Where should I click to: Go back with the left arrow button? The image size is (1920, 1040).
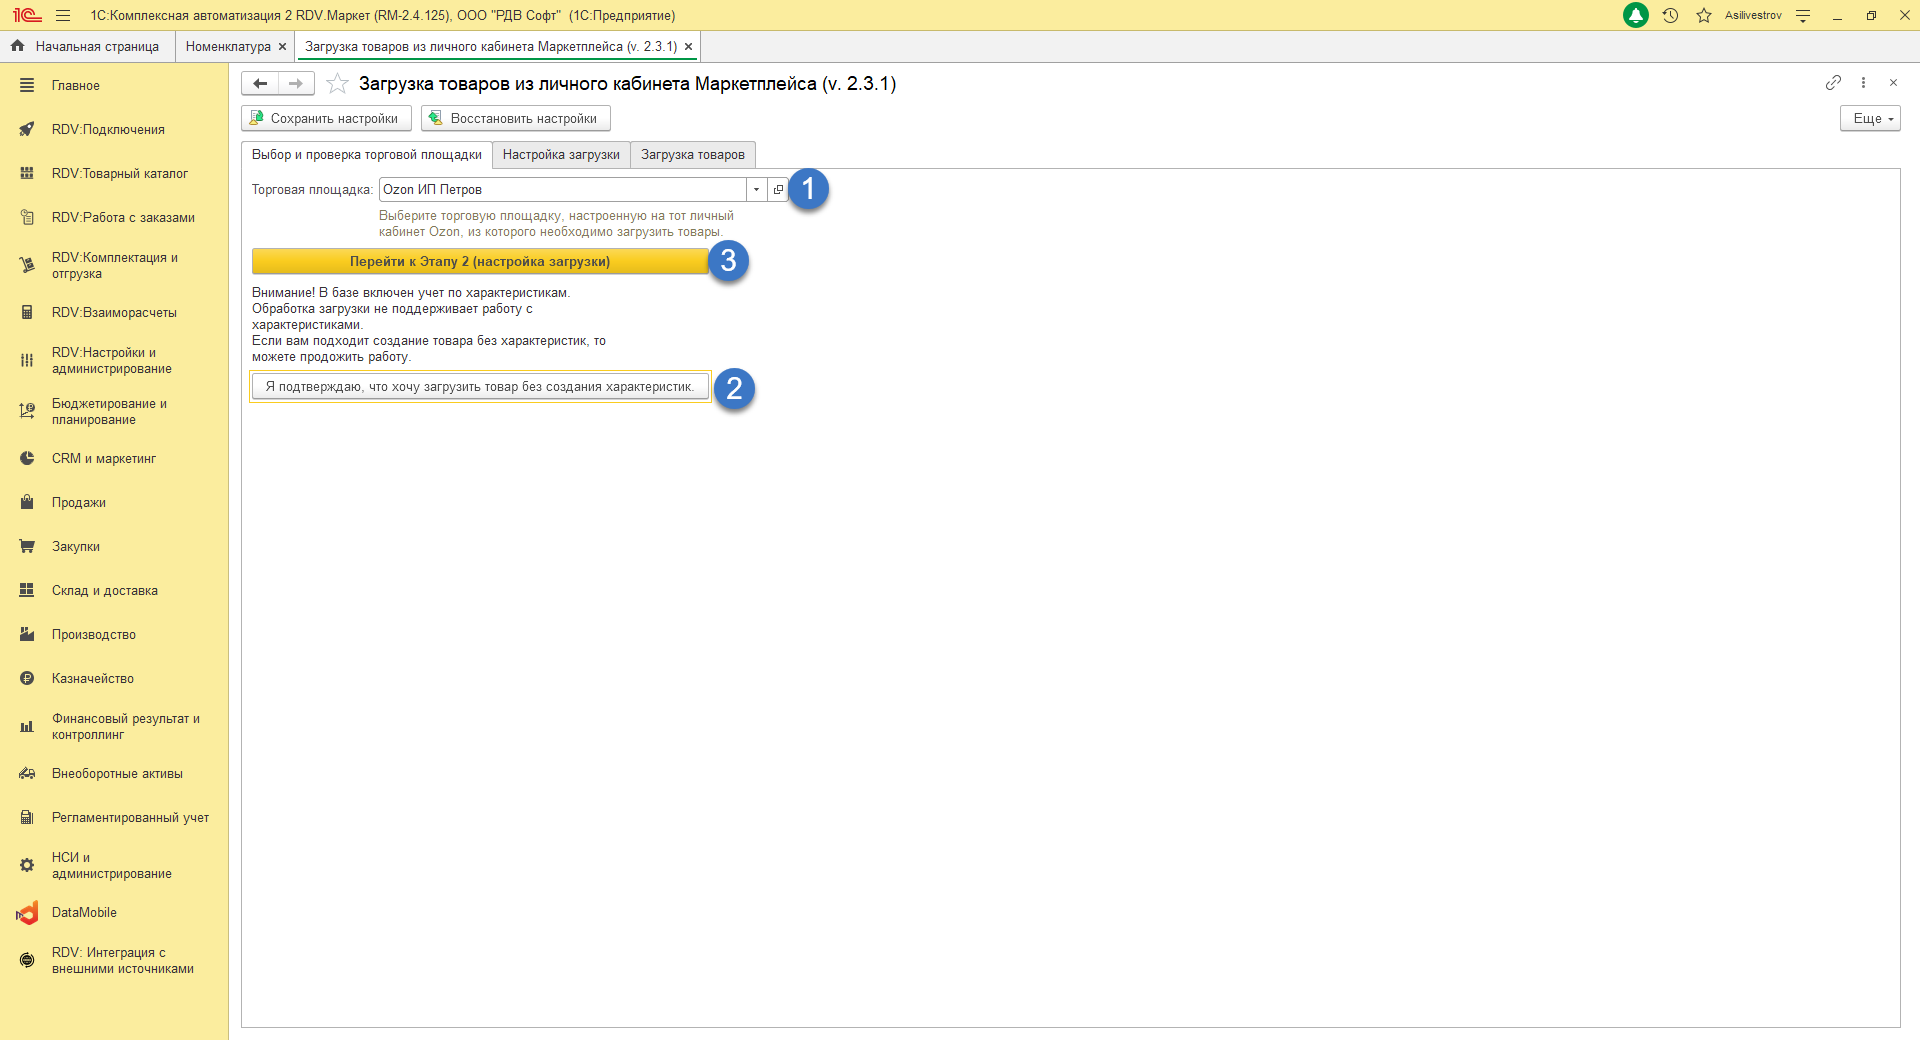click(260, 83)
